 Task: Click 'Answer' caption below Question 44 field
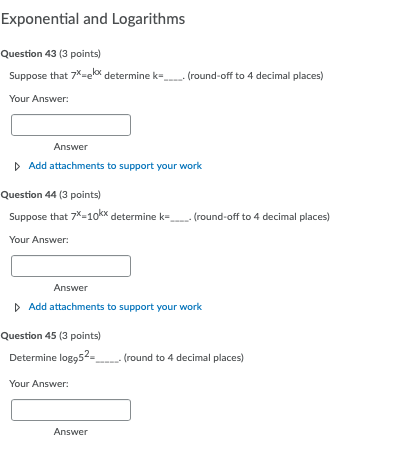(71, 288)
